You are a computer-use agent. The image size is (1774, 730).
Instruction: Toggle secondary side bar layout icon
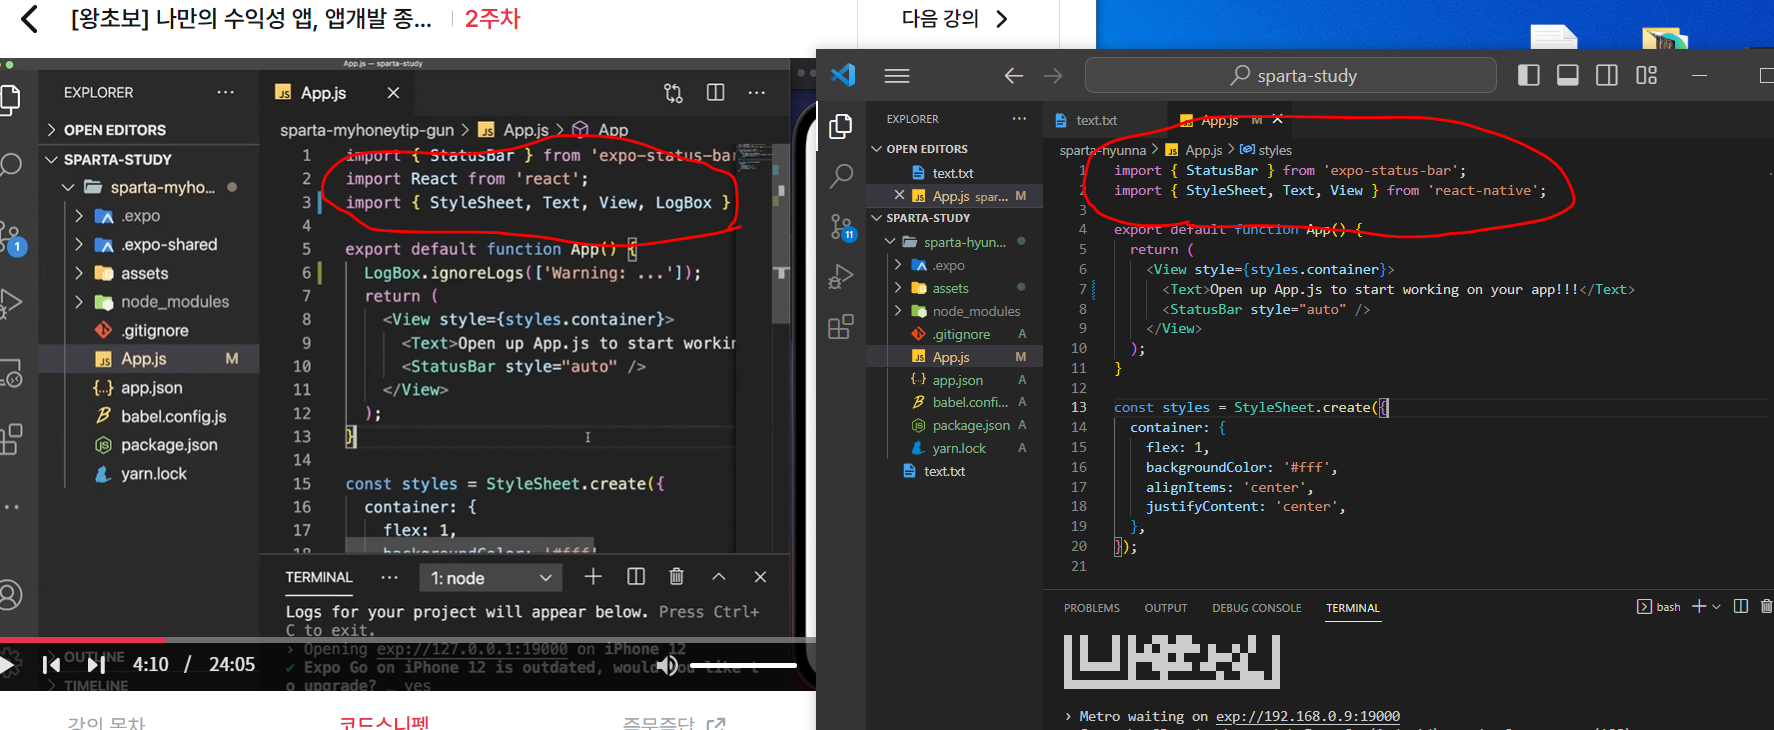(1607, 76)
